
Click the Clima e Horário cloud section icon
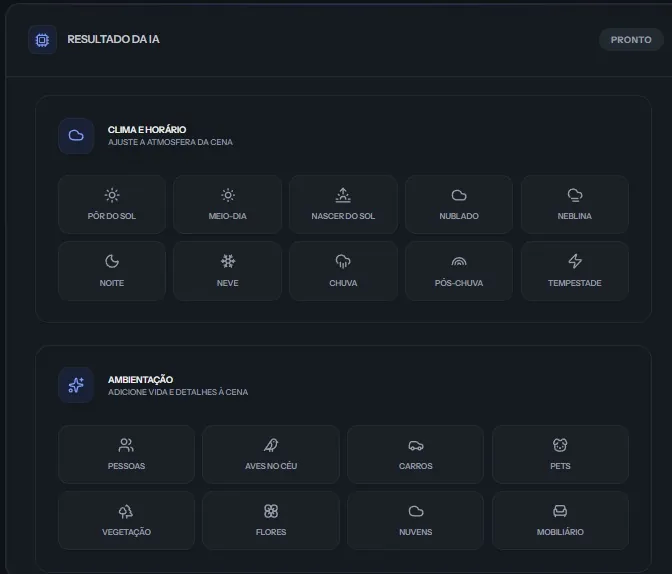click(76, 136)
